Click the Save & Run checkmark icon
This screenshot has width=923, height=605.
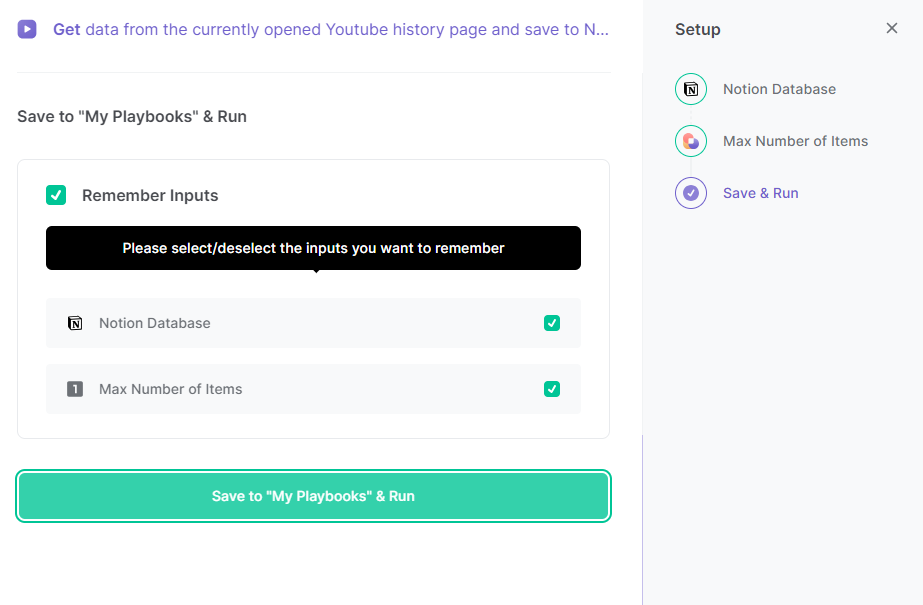(x=691, y=193)
